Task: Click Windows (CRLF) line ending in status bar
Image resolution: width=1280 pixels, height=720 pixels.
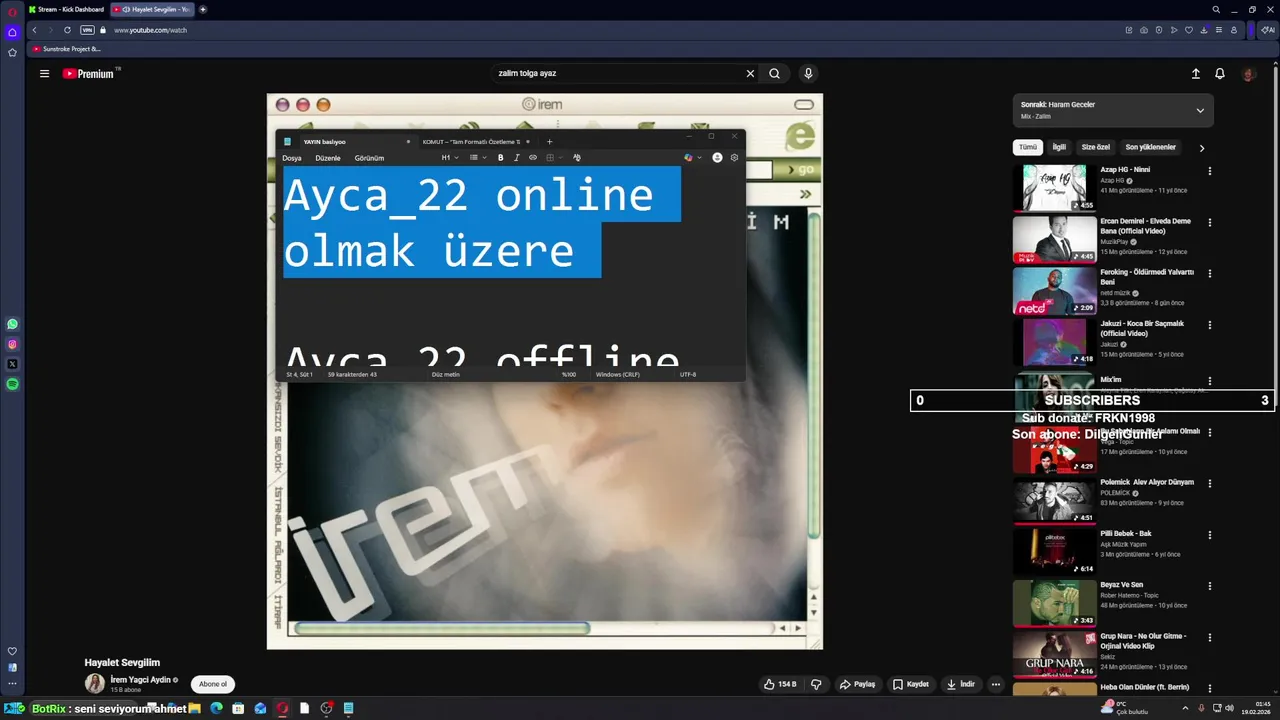Action: [617, 374]
